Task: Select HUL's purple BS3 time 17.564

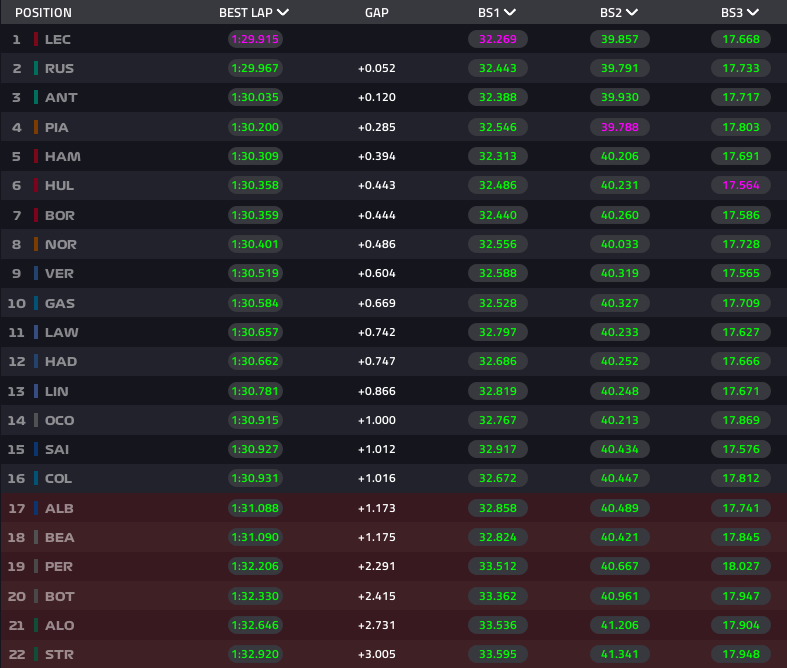Action: click(x=741, y=185)
